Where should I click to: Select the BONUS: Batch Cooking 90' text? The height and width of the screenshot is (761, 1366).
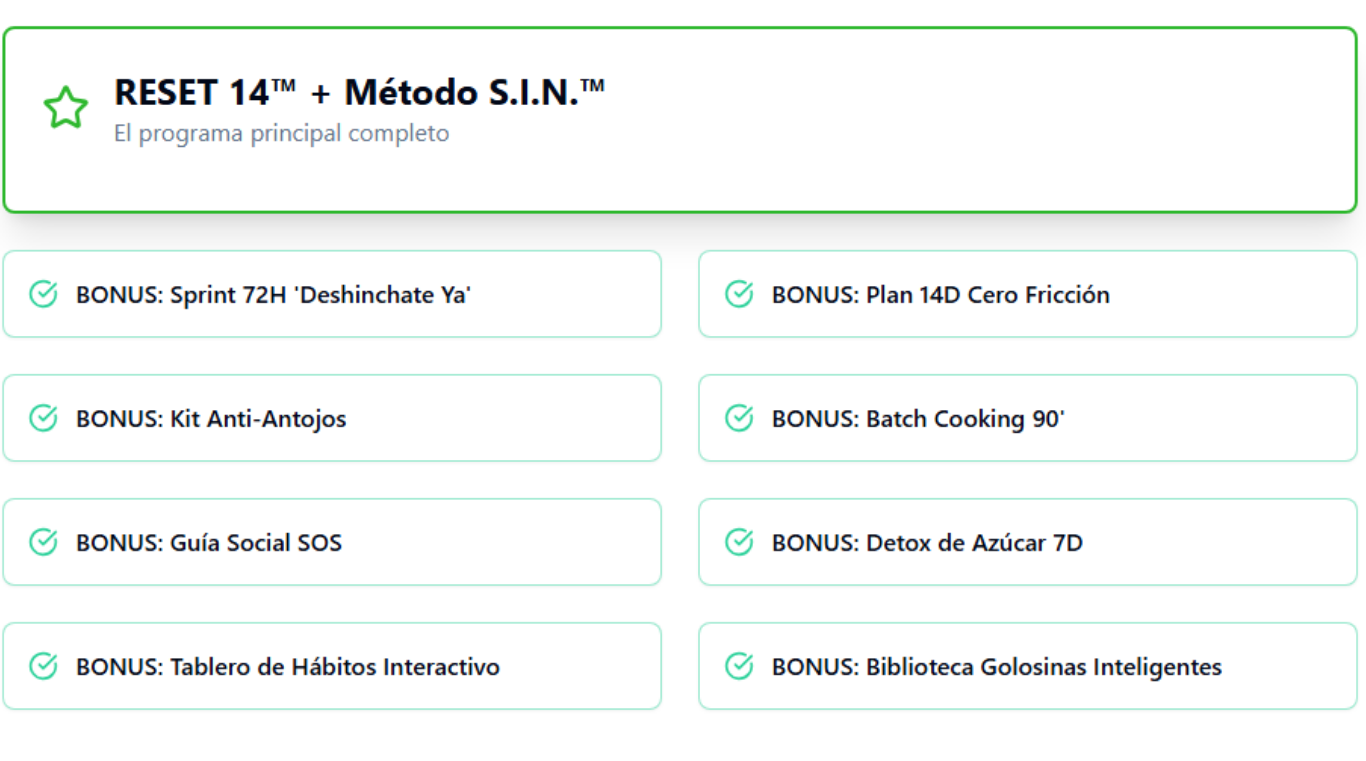tap(918, 418)
